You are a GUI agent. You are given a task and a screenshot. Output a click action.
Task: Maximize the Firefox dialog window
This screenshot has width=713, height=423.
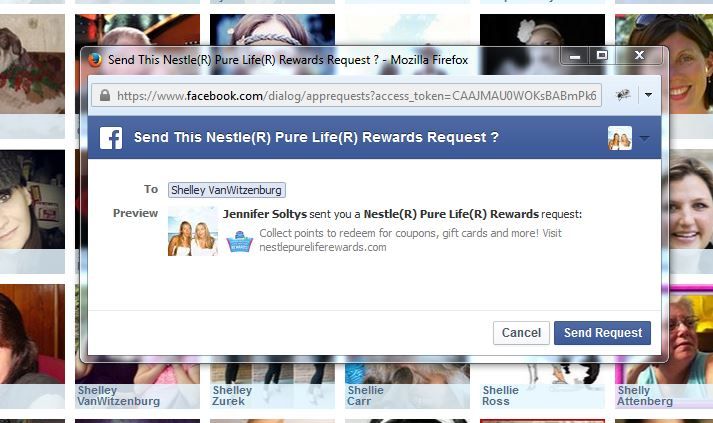coord(602,55)
